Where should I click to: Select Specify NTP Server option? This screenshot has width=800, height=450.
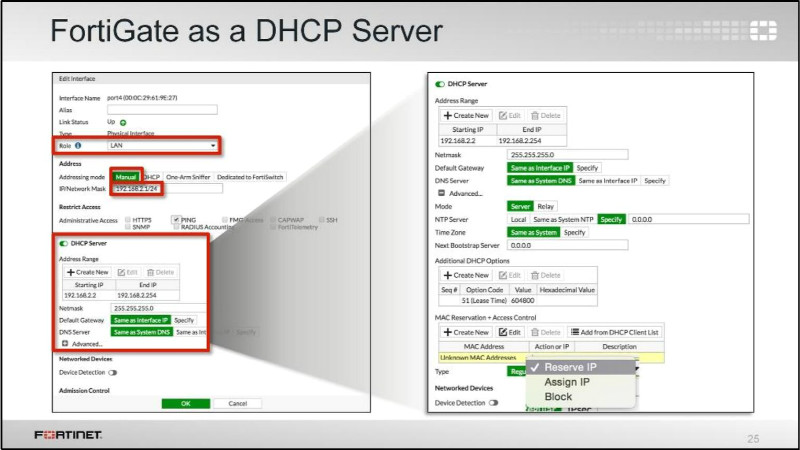coord(611,219)
